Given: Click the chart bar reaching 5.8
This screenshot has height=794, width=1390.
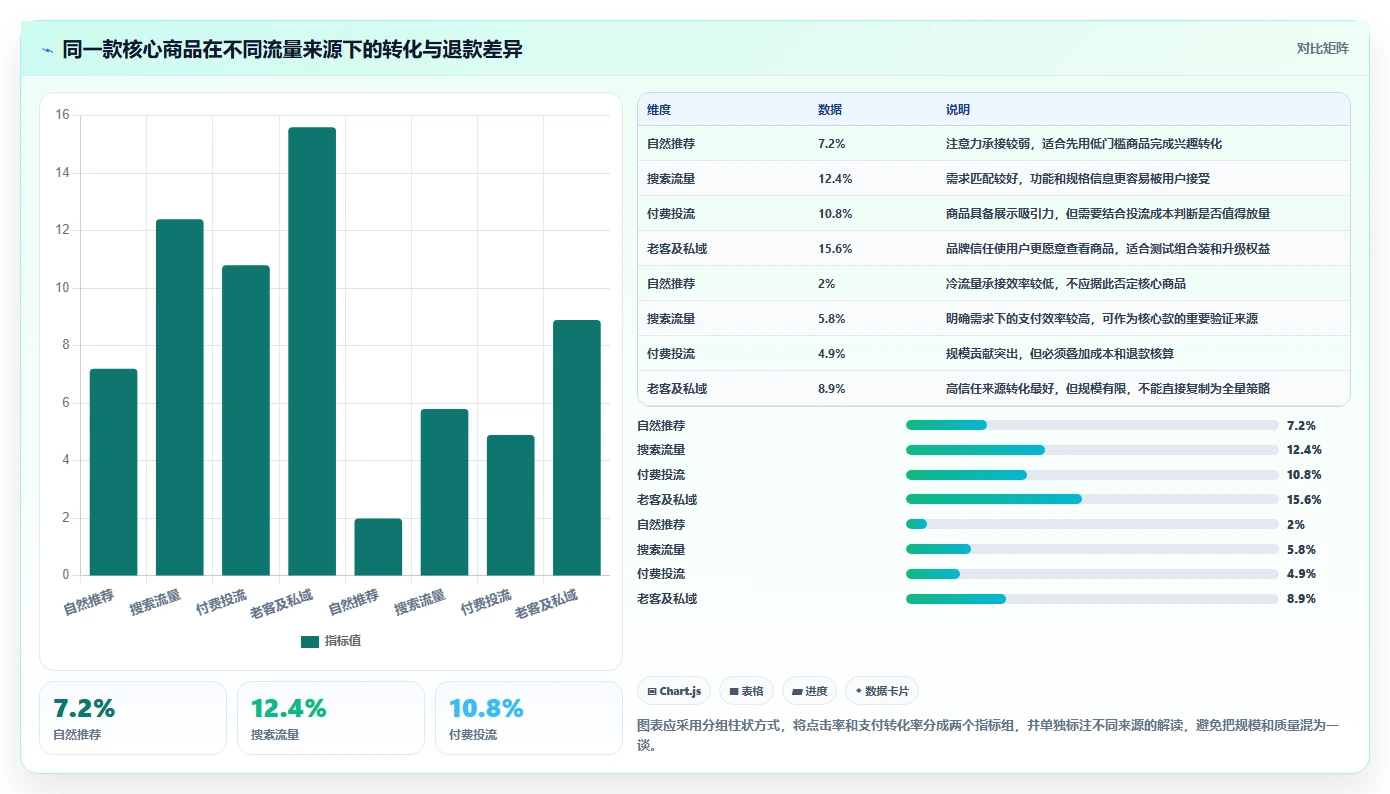Looking at the screenshot, I should pos(444,492).
